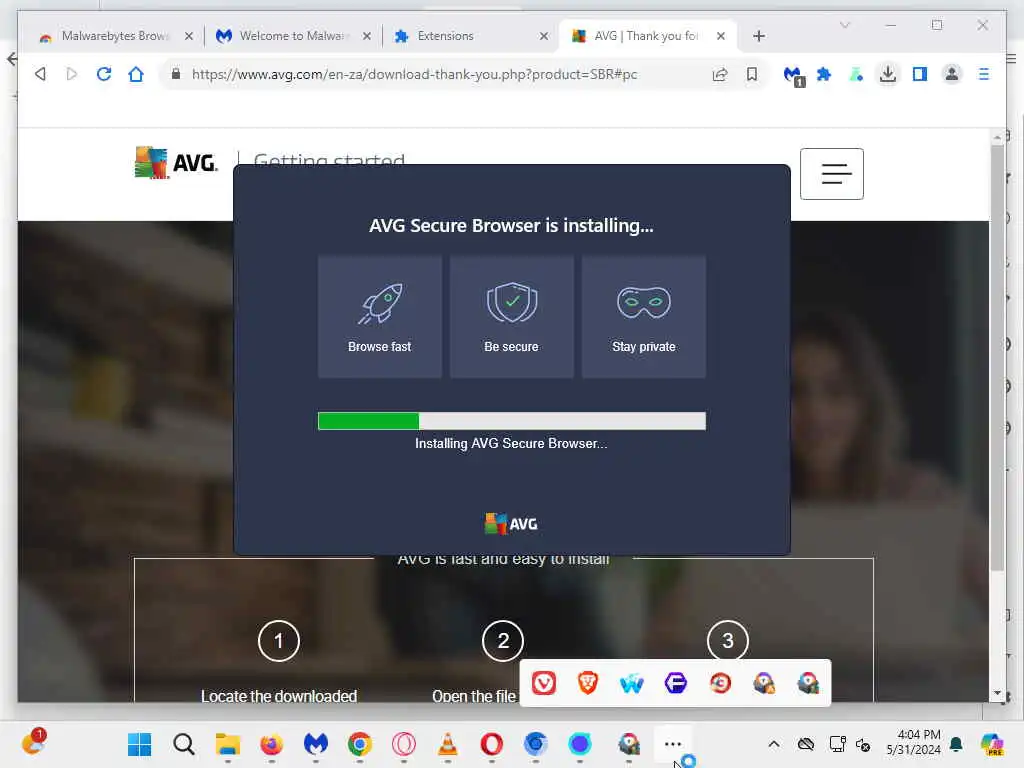Viewport: 1024px width, 768px height.
Task: Bookmark this page with the bookmark icon
Action: click(x=752, y=74)
